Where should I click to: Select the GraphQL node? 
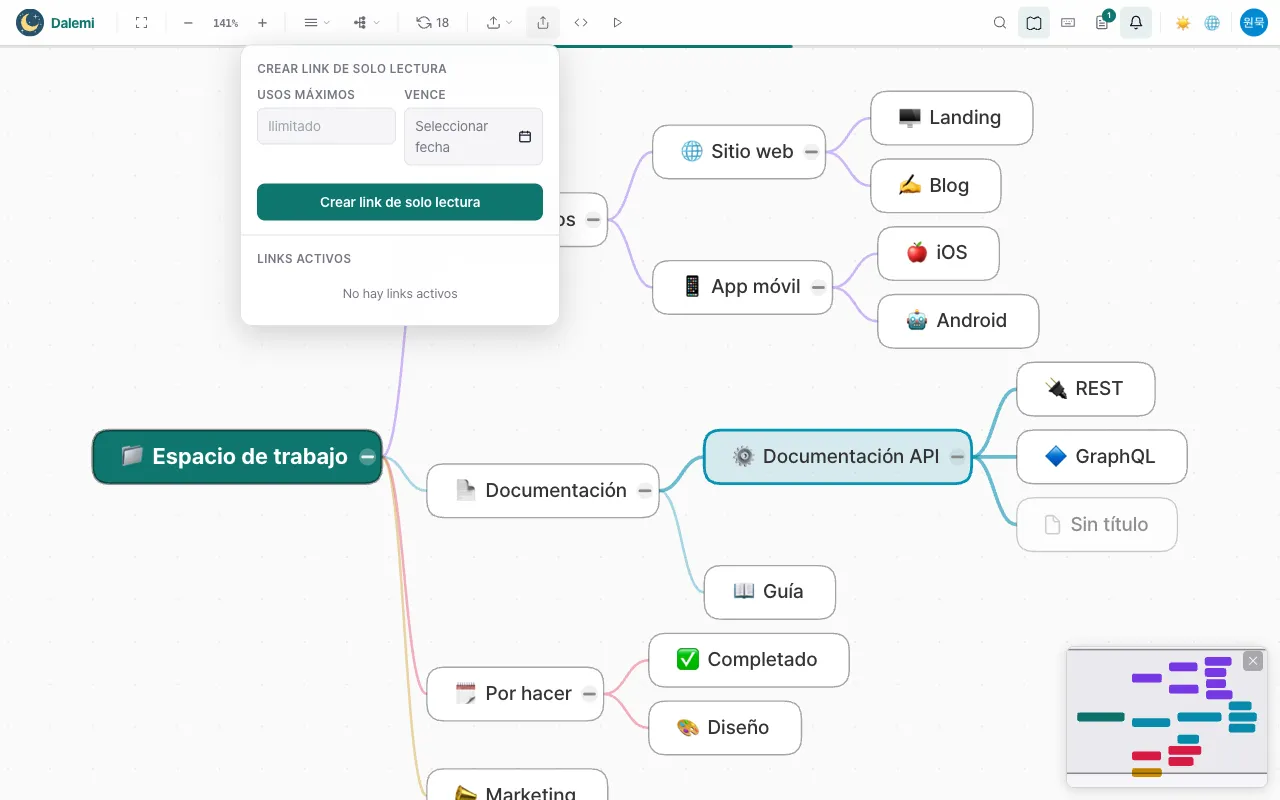coord(1102,457)
